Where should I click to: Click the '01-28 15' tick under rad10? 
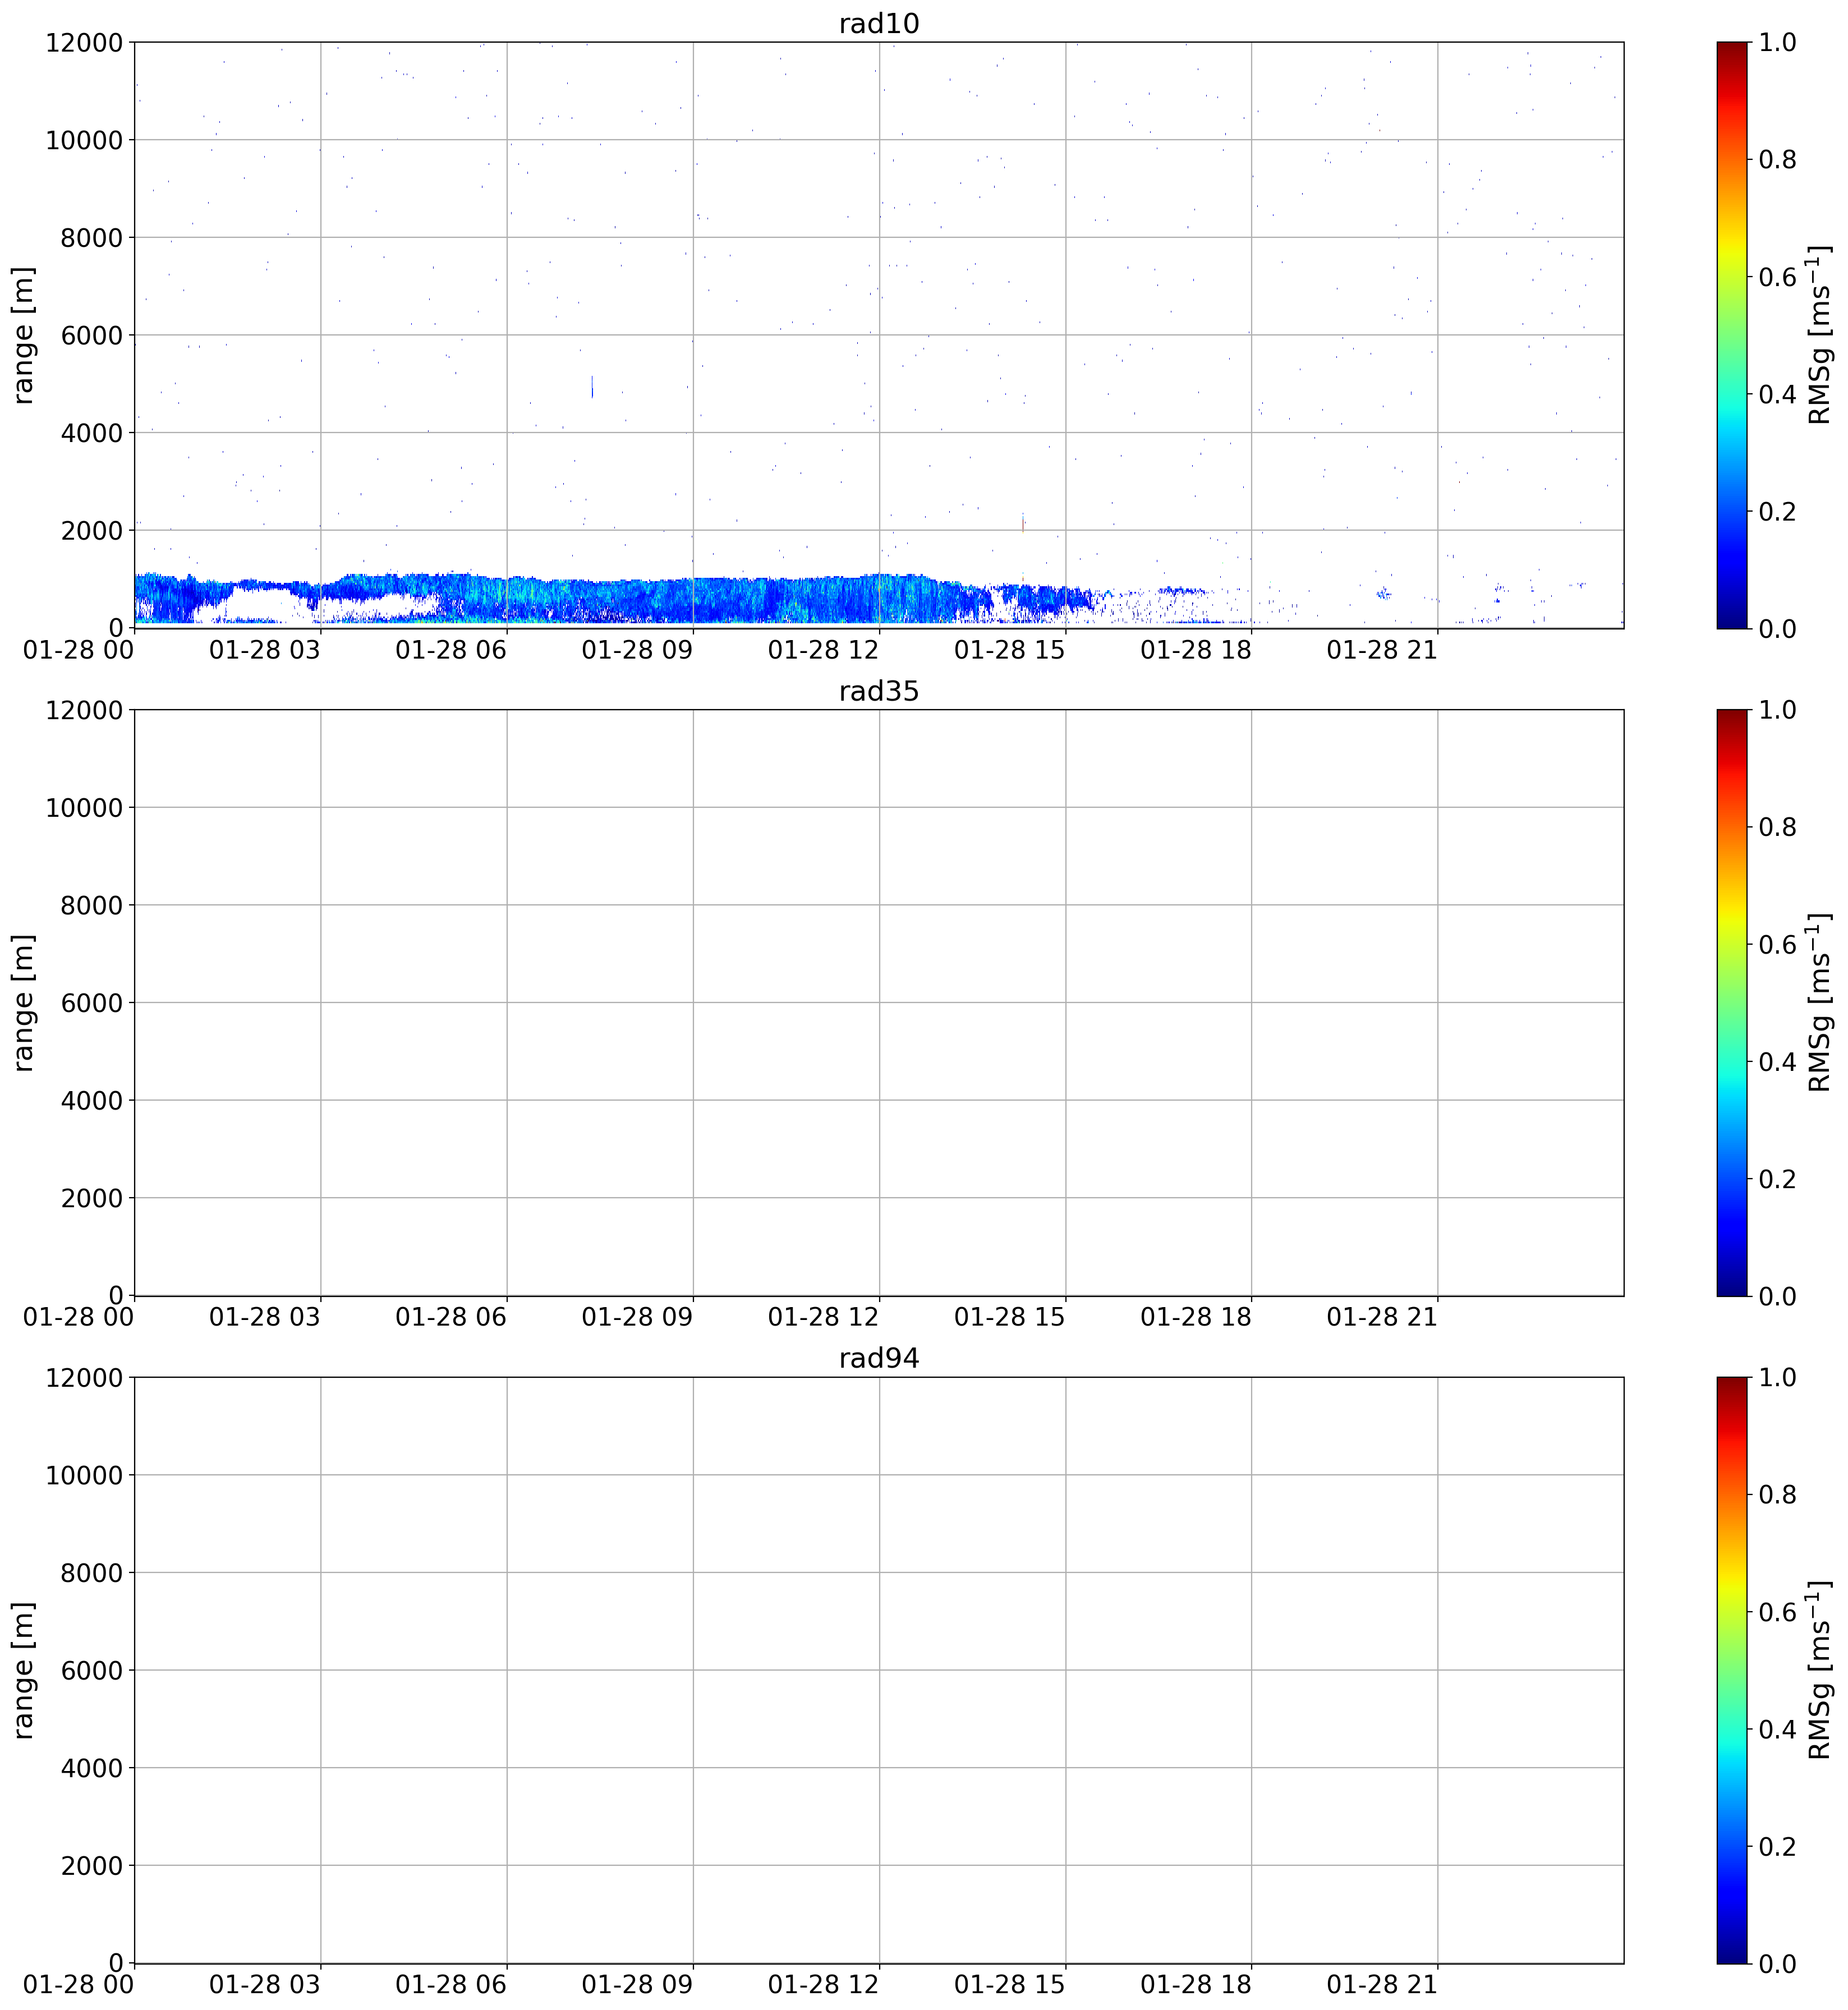1010,649
